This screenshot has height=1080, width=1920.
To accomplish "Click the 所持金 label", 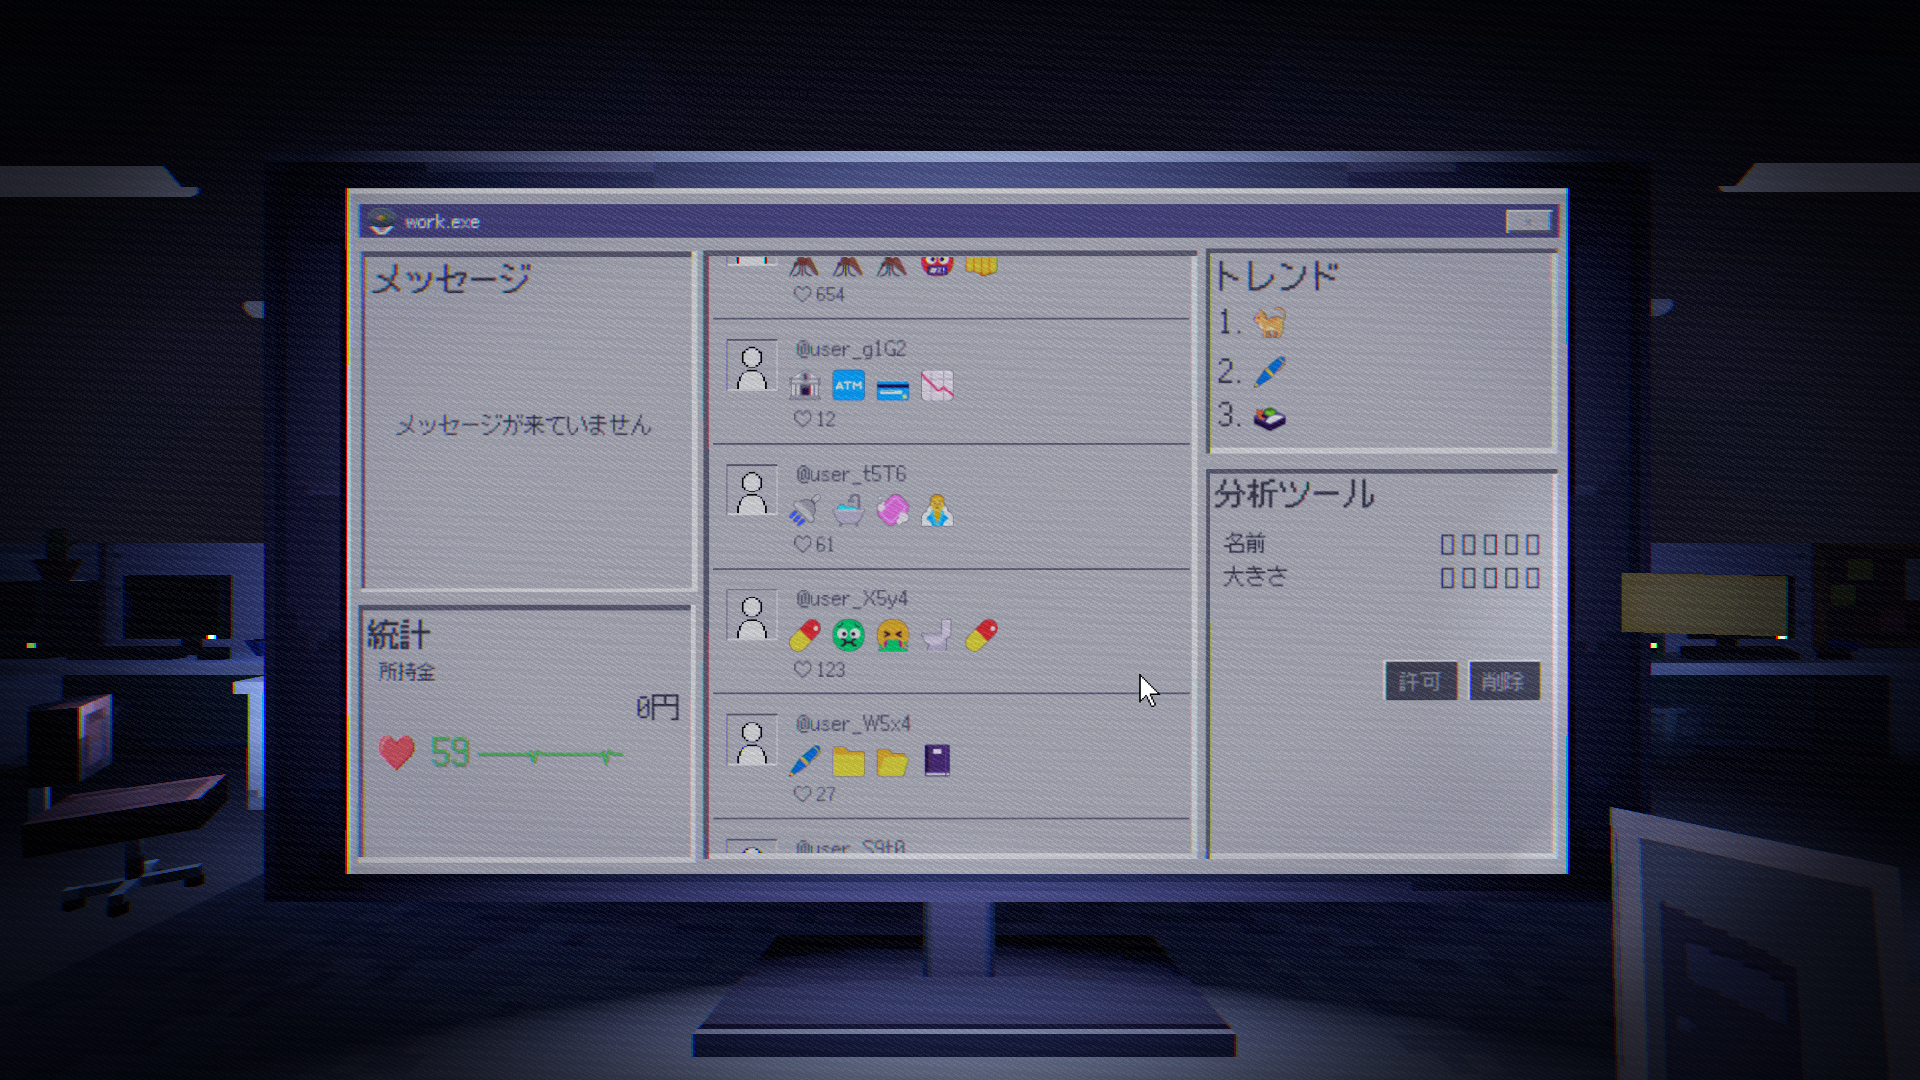I will pos(407,672).
